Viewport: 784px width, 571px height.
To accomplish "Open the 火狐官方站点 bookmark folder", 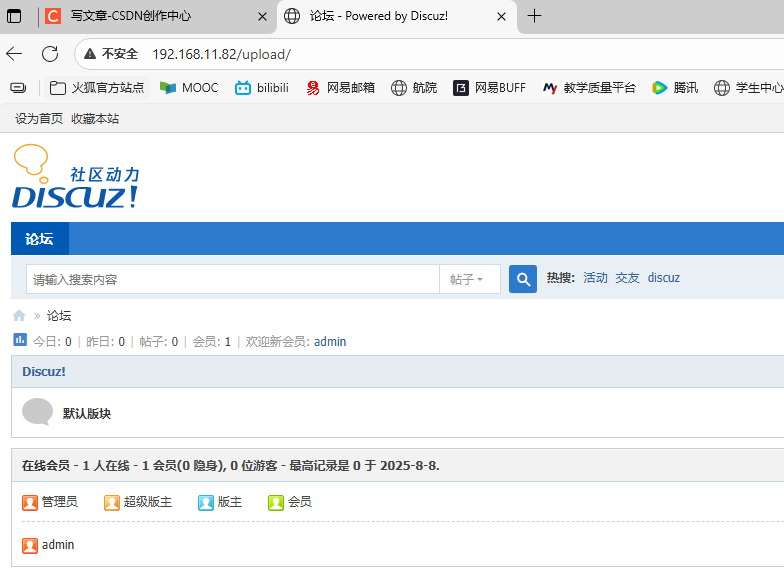I will [97, 88].
